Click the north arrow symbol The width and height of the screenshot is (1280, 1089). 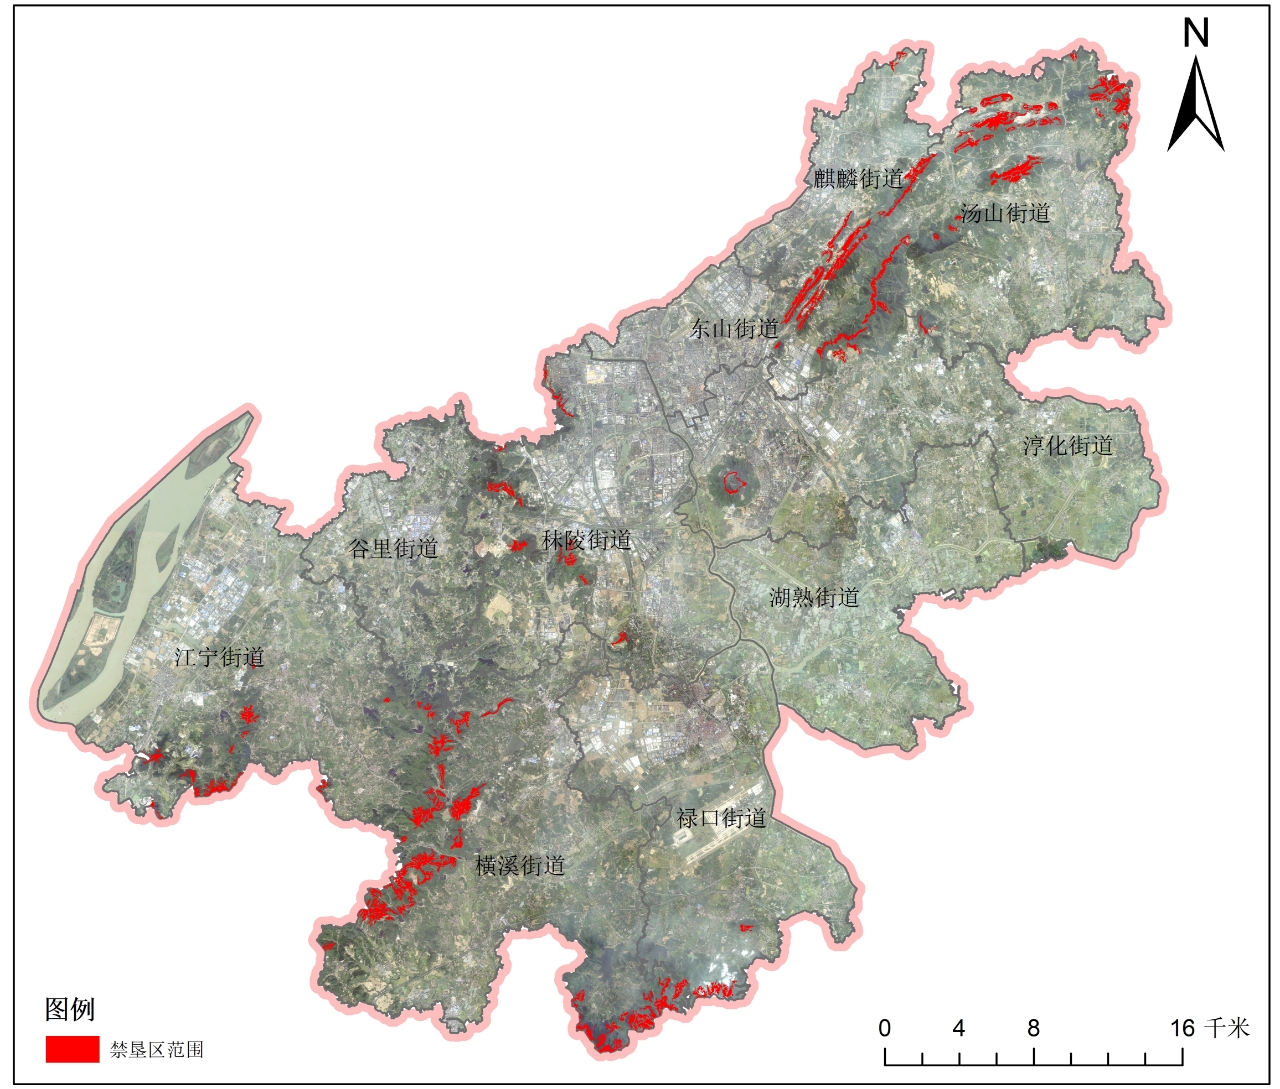pyautogui.click(x=1195, y=105)
